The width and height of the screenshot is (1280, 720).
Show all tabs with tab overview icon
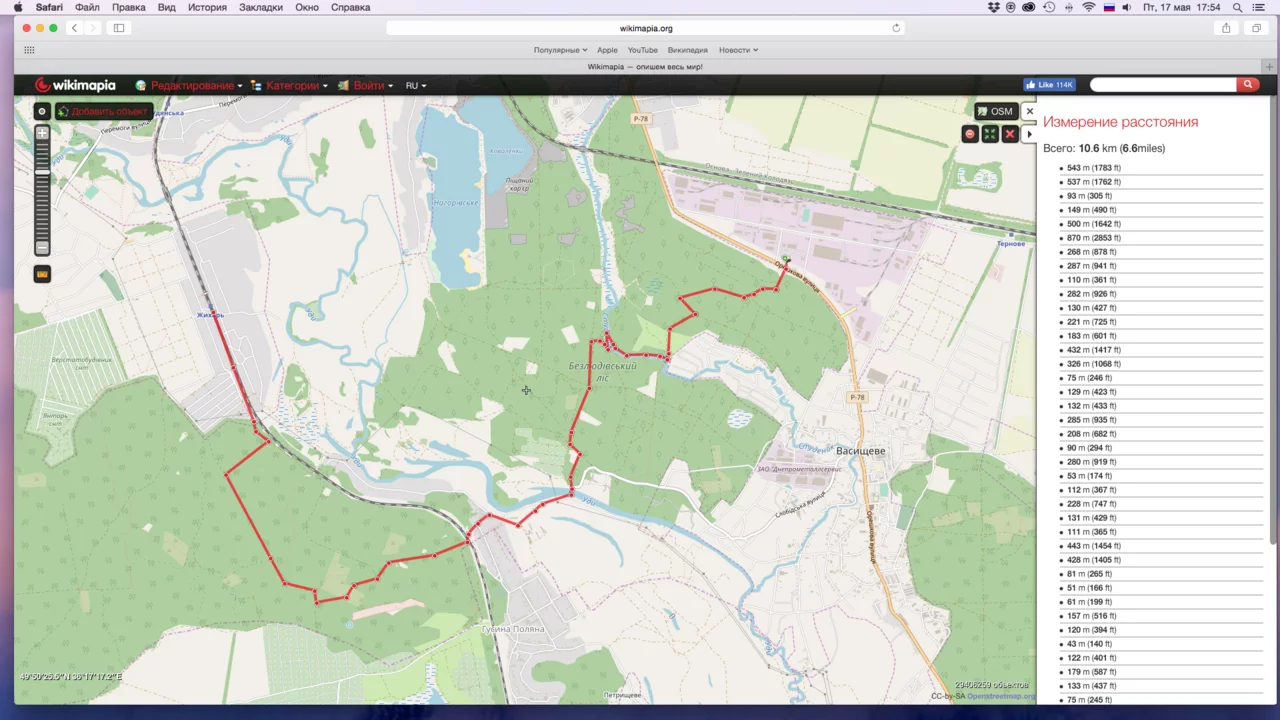point(1256,28)
